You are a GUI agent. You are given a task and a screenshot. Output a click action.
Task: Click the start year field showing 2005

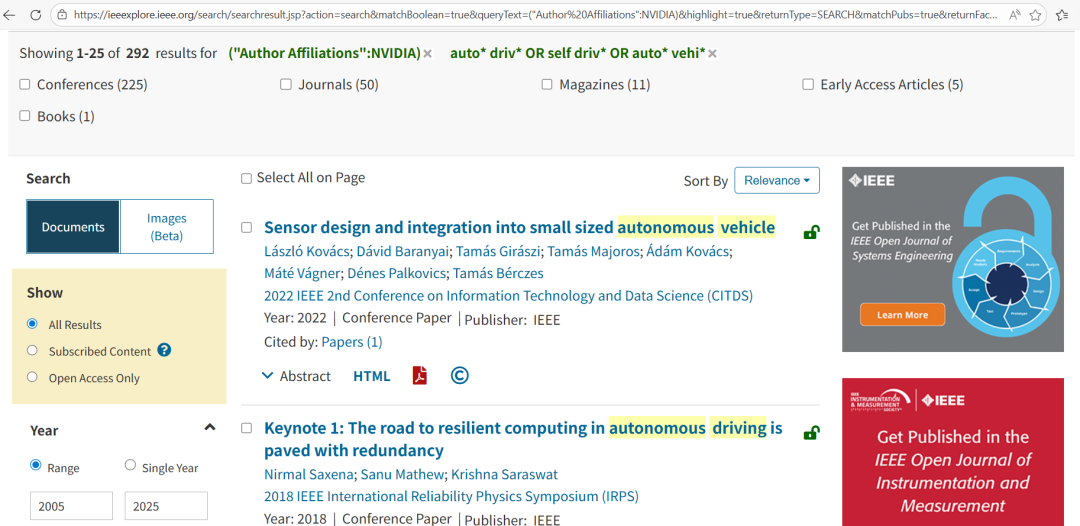[x=72, y=506]
